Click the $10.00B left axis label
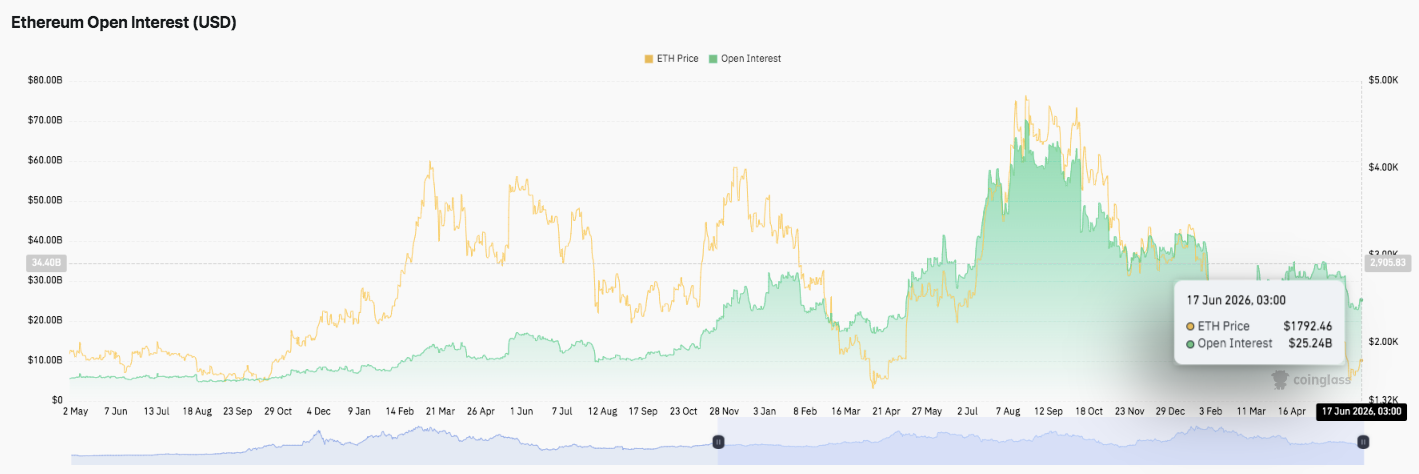This screenshot has width=1419, height=474. coord(45,360)
